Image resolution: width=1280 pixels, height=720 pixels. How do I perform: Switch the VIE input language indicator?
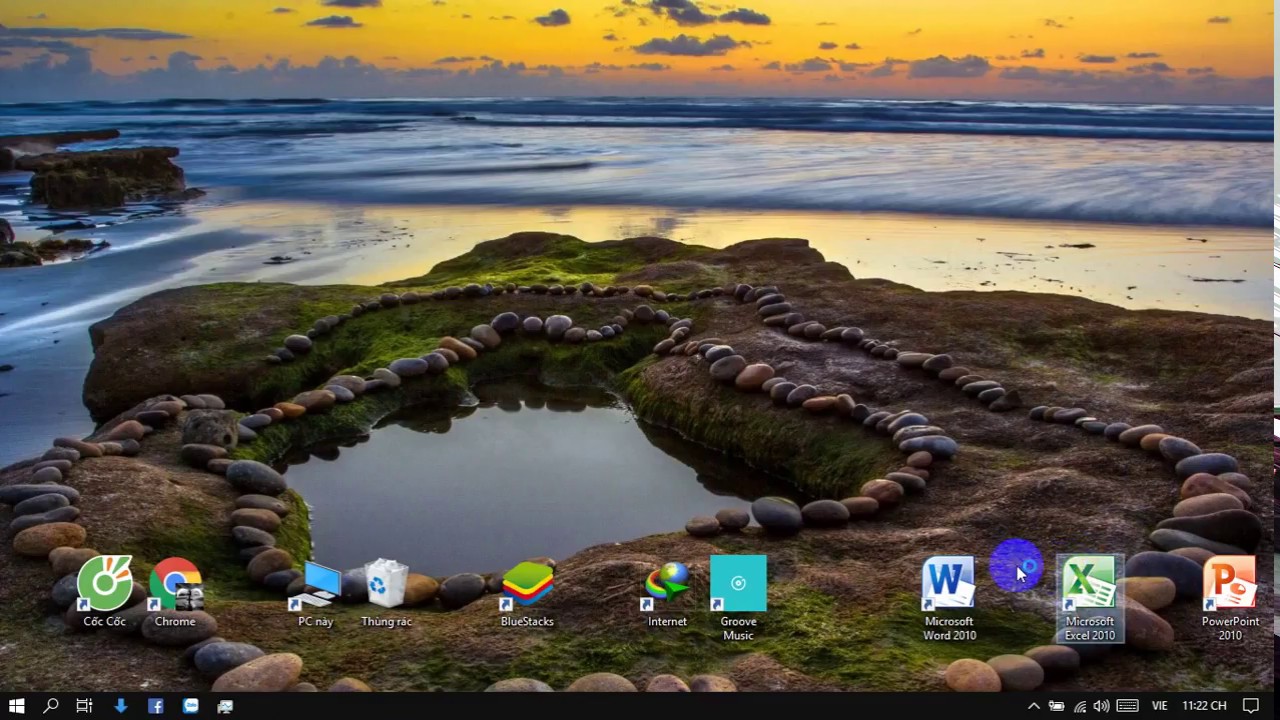pos(1160,706)
